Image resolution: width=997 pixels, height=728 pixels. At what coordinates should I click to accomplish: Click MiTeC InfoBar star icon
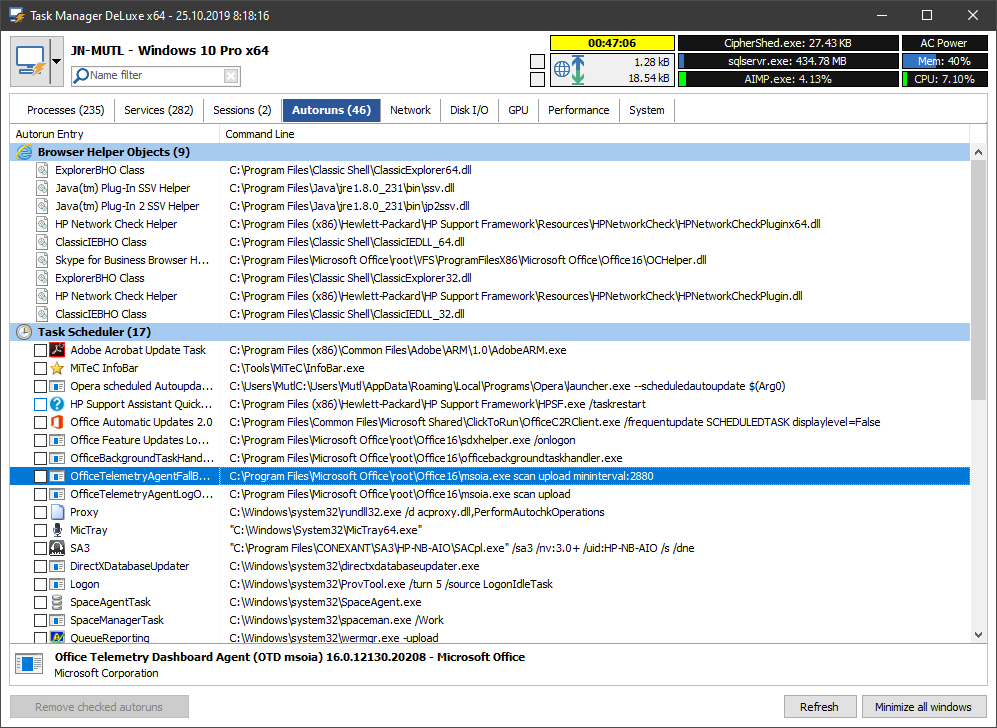coord(57,368)
